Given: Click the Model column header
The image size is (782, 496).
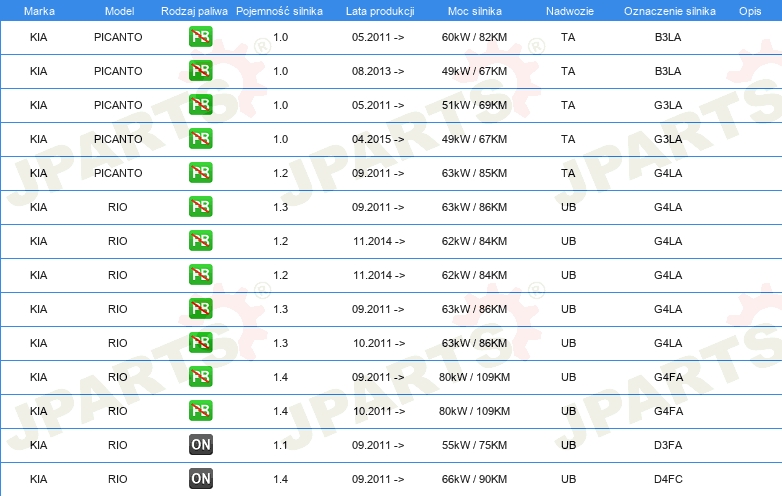Looking at the screenshot, I should pos(119,11).
